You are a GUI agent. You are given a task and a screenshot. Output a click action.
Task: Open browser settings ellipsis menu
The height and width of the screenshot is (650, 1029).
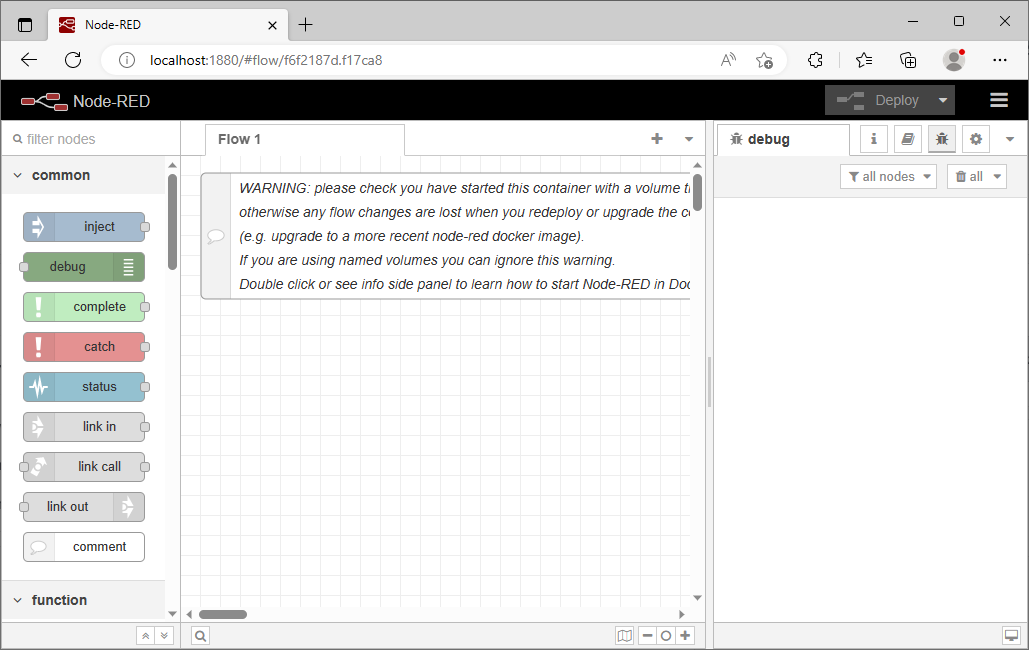(x=999, y=60)
